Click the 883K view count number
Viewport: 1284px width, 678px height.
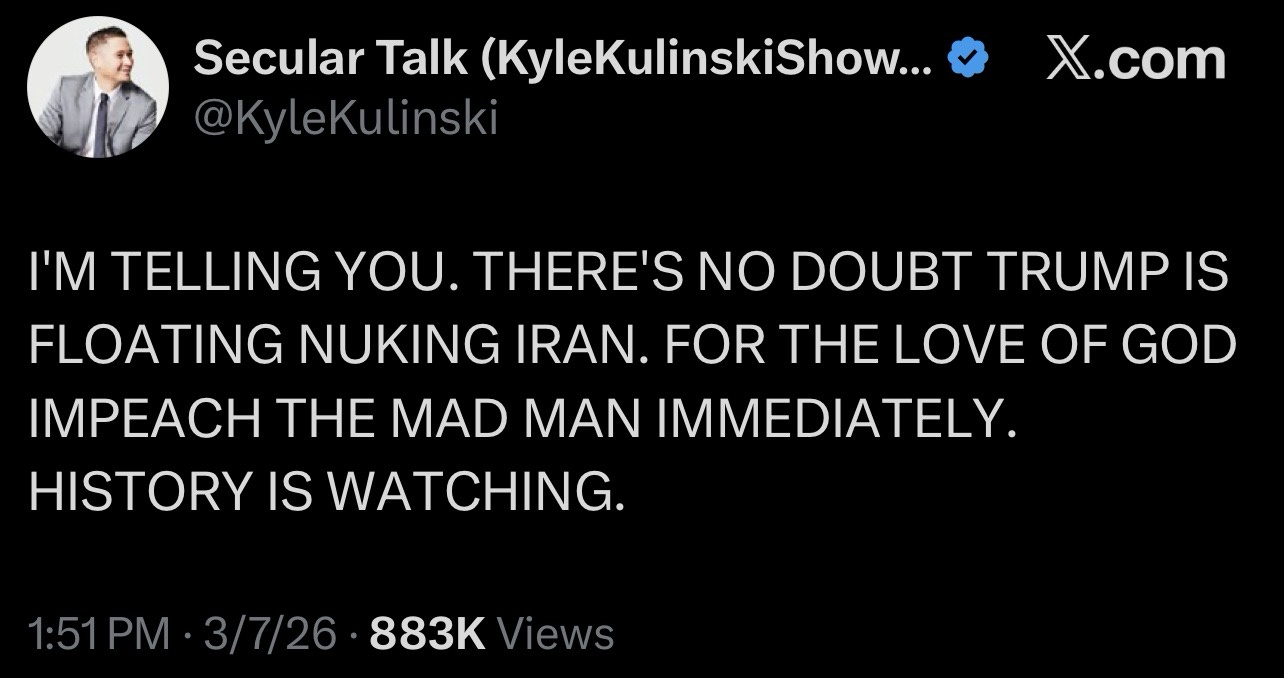(x=428, y=633)
